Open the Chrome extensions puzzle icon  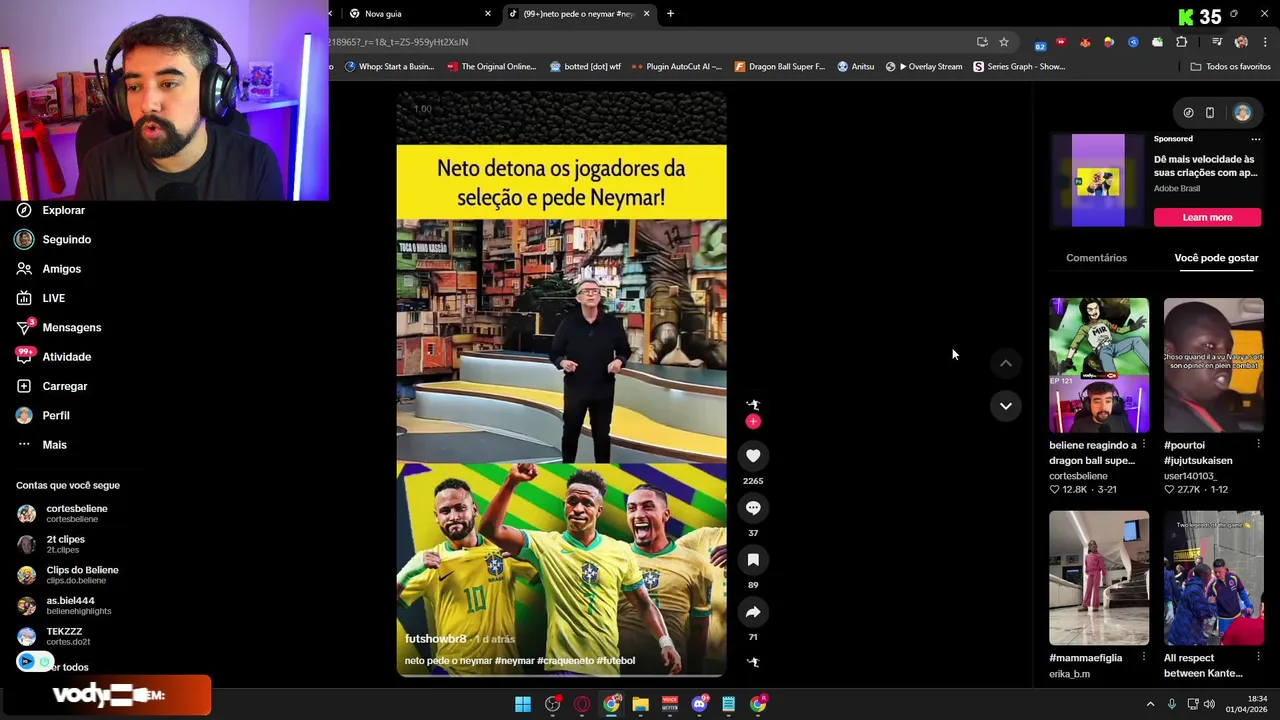pos(1182,42)
